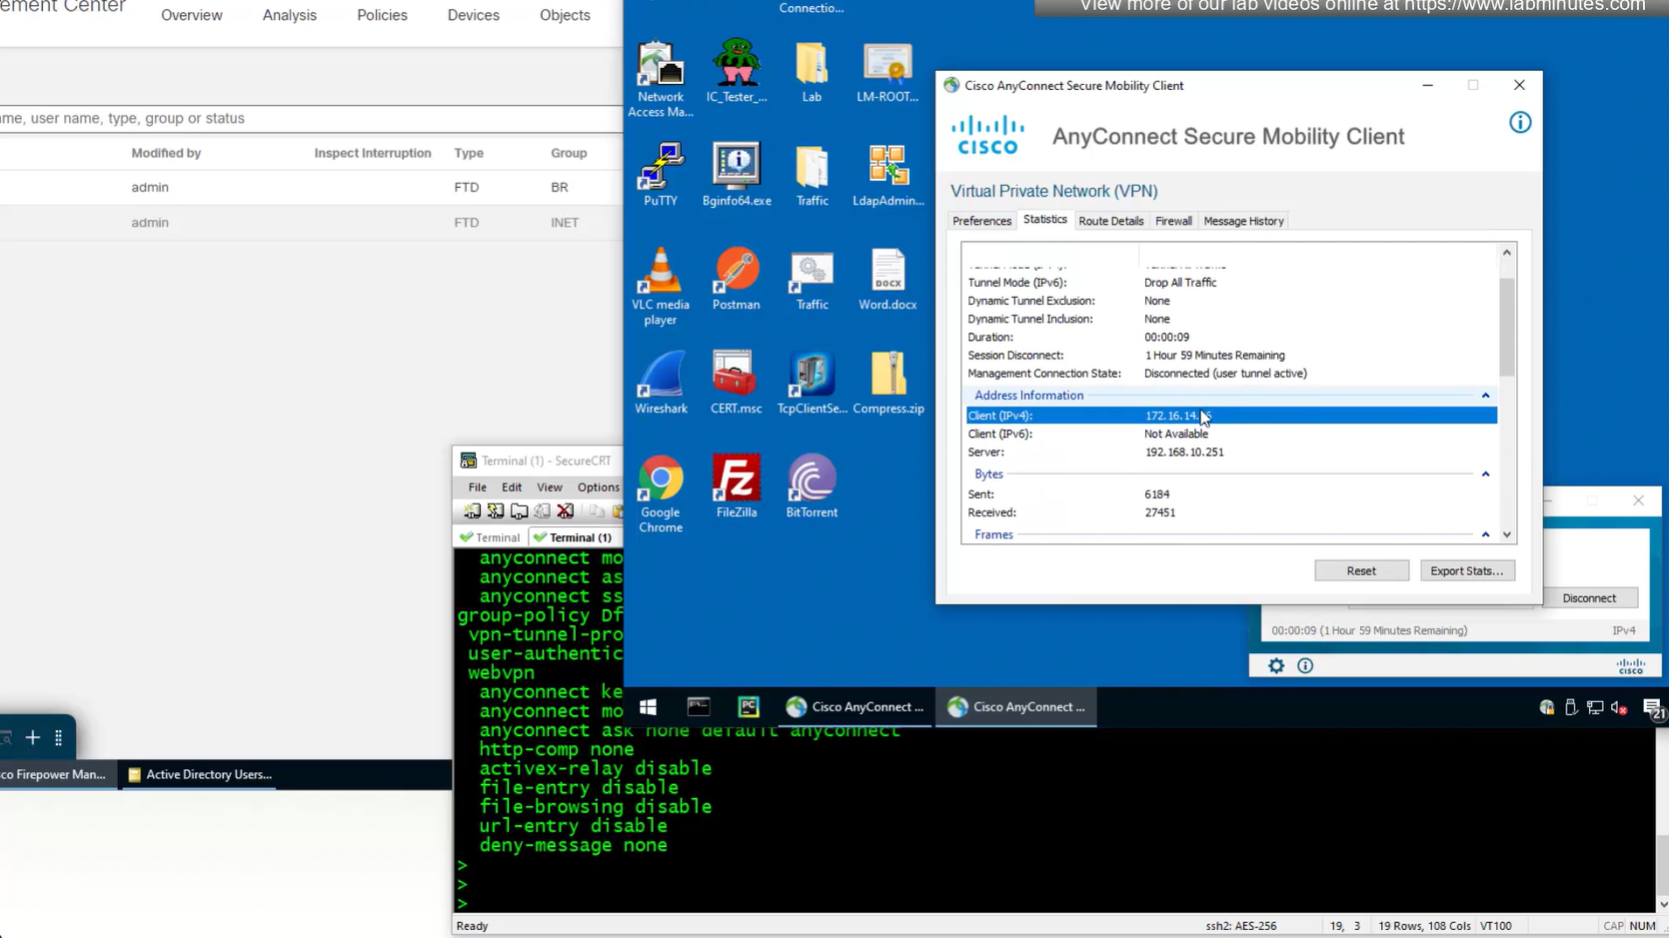Open the Firewall tab
Screen dimensions: 1669x938
tap(1173, 221)
